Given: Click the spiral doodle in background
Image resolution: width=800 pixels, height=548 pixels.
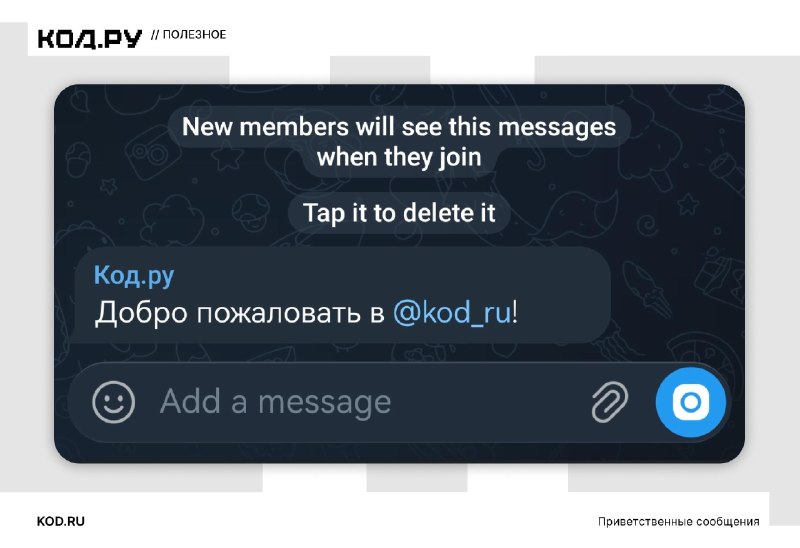Looking at the screenshot, I should [646, 224].
